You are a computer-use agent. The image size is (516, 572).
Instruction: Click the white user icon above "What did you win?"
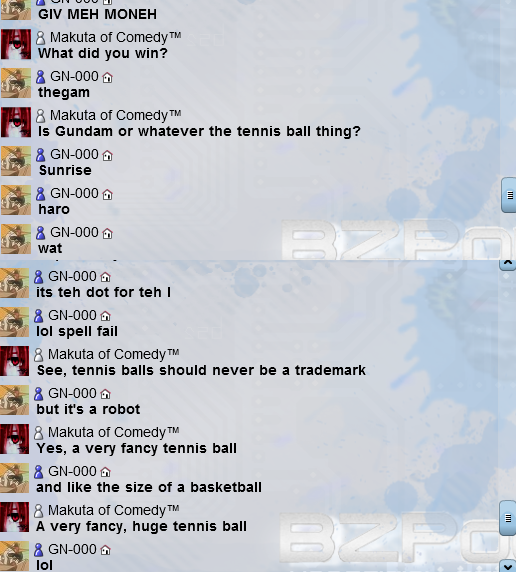point(41,38)
